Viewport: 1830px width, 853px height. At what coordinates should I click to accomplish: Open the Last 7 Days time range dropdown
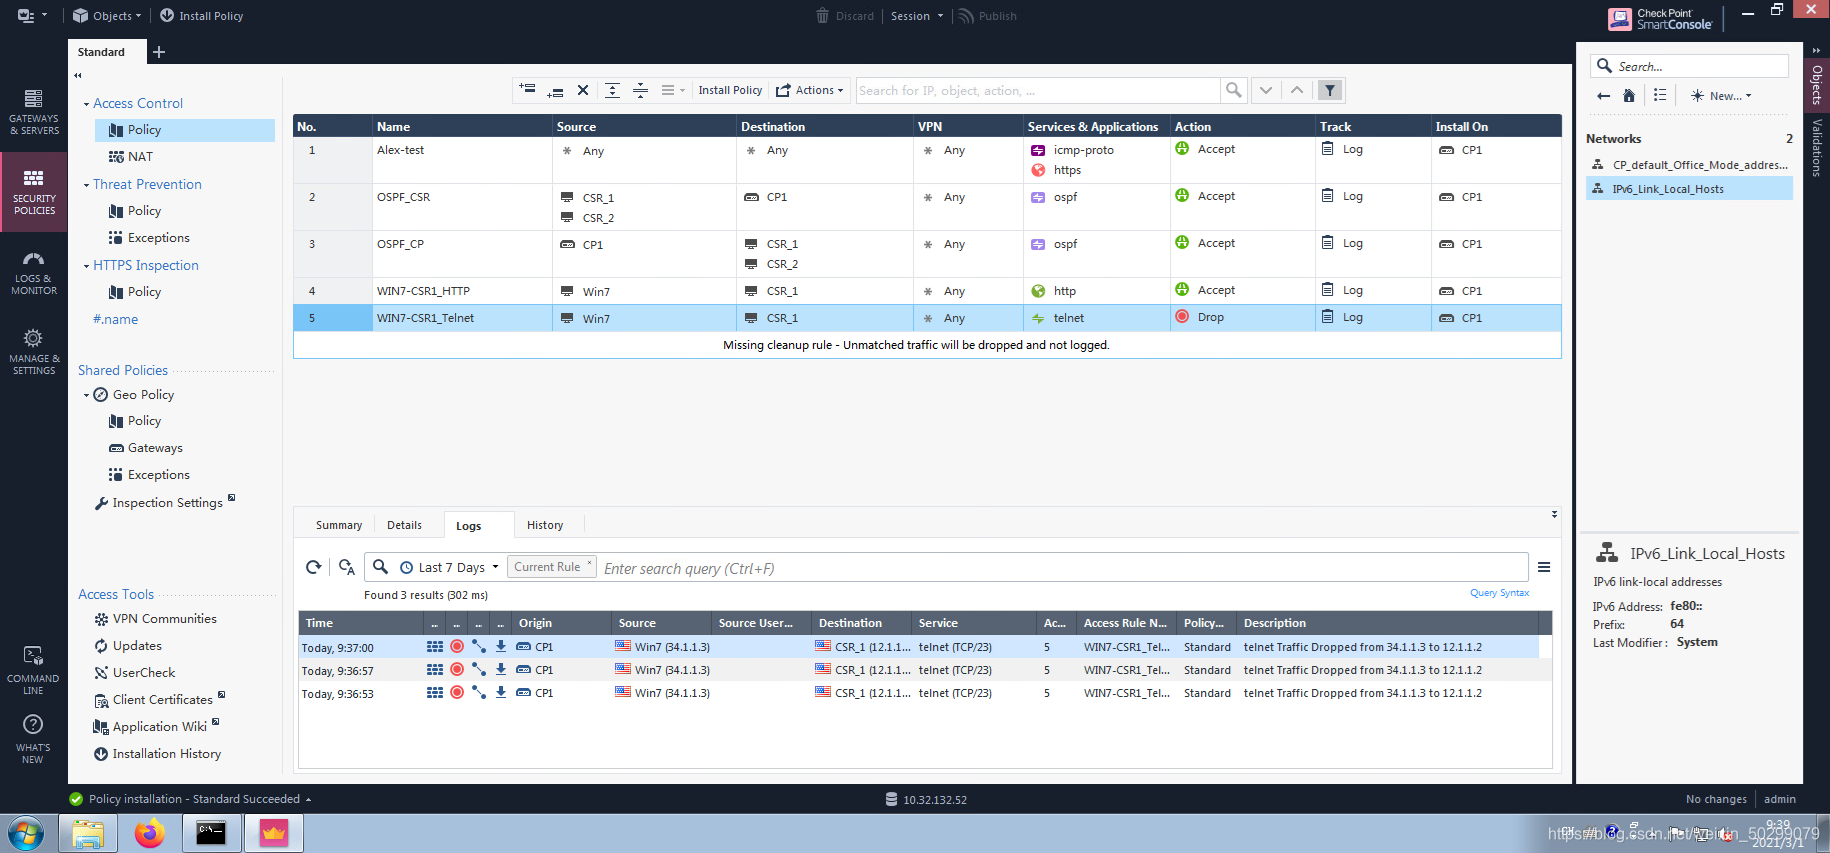point(449,567)
